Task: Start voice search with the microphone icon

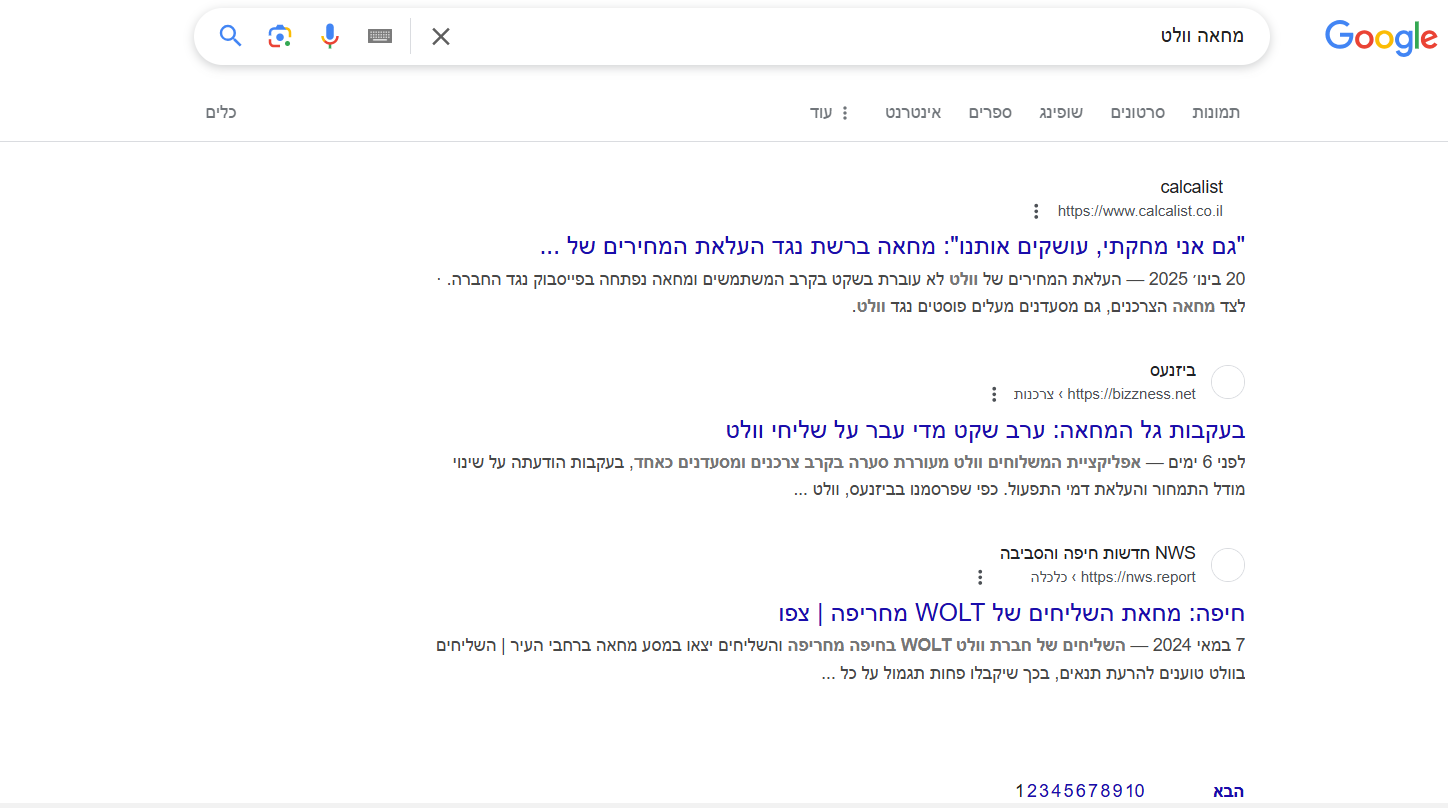Action: point(329,36)
